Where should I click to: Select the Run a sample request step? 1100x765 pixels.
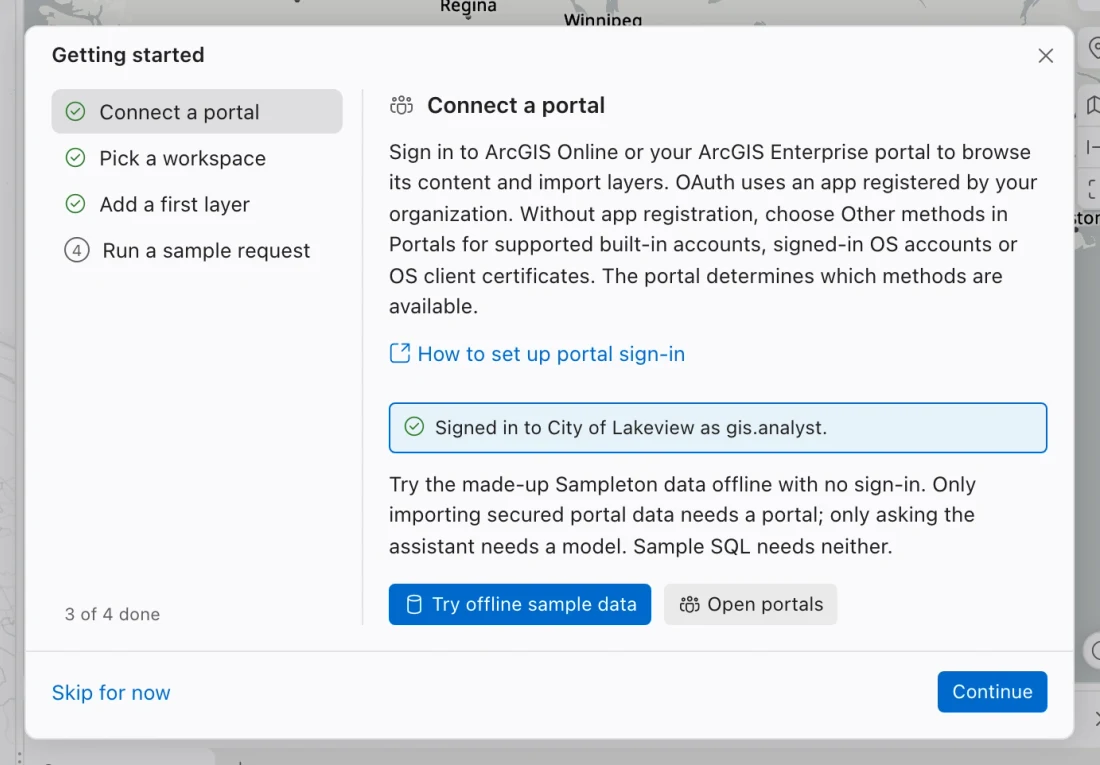pyautogui.click(x=196, y=251)
